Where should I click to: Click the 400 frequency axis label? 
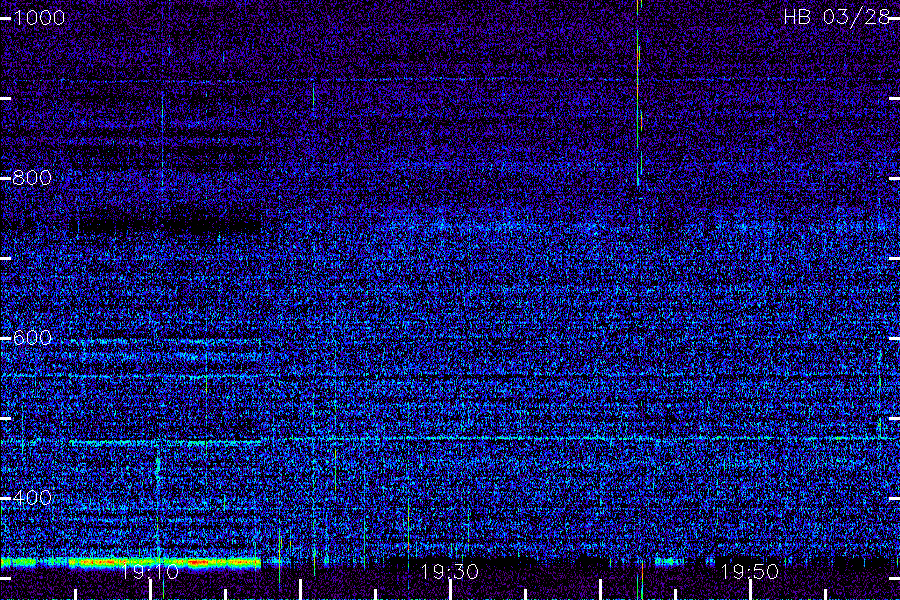pyautogui.click(x=32, y=497)
